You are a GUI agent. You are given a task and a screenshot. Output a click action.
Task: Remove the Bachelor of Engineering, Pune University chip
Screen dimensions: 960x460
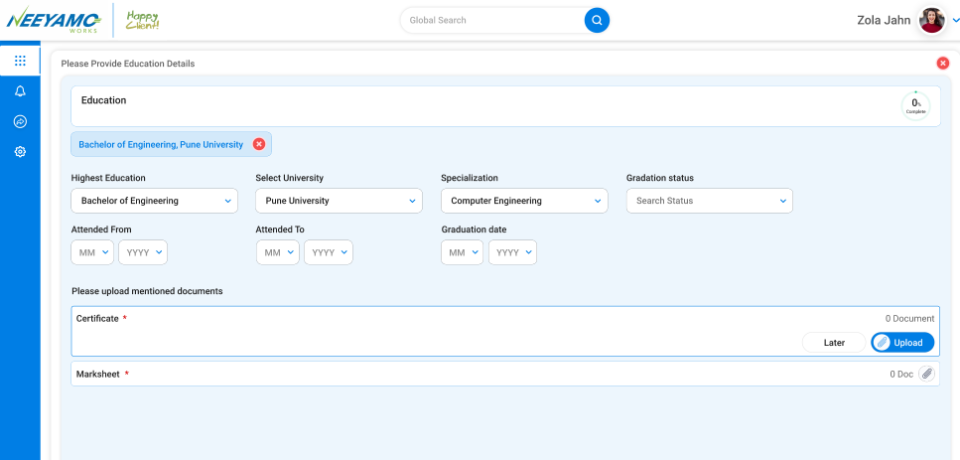click(x=259, y=145)
